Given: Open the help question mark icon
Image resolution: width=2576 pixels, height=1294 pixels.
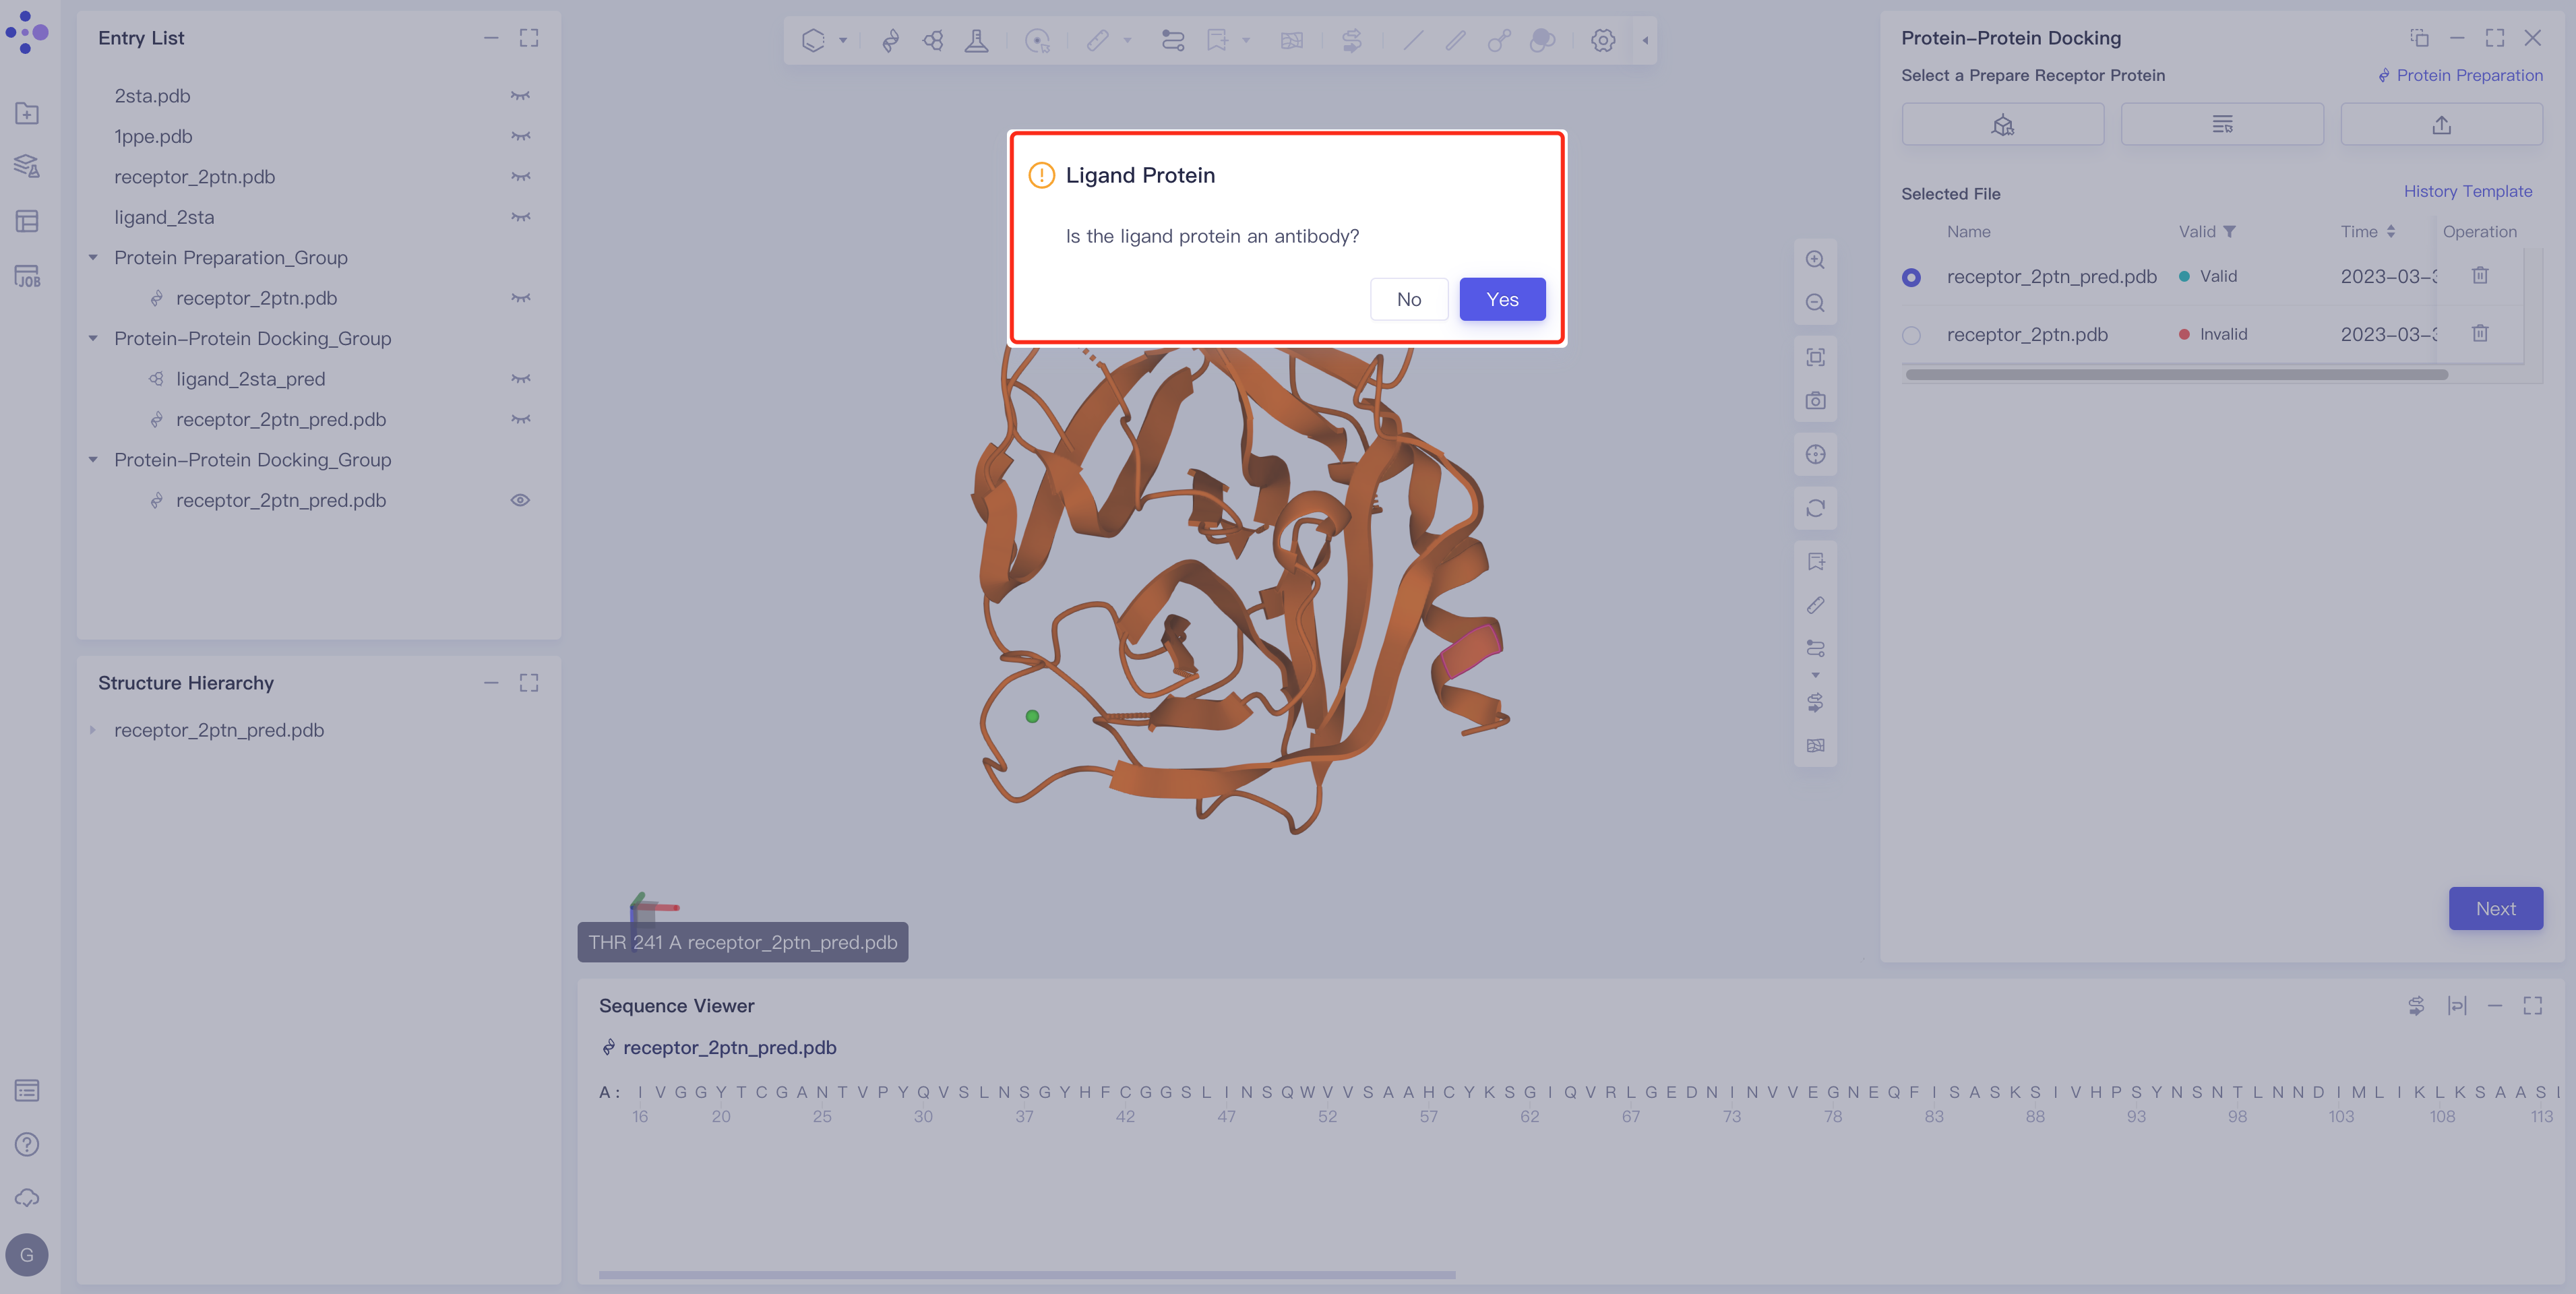Looking at the screenshot, I should tap(27, 1144).
